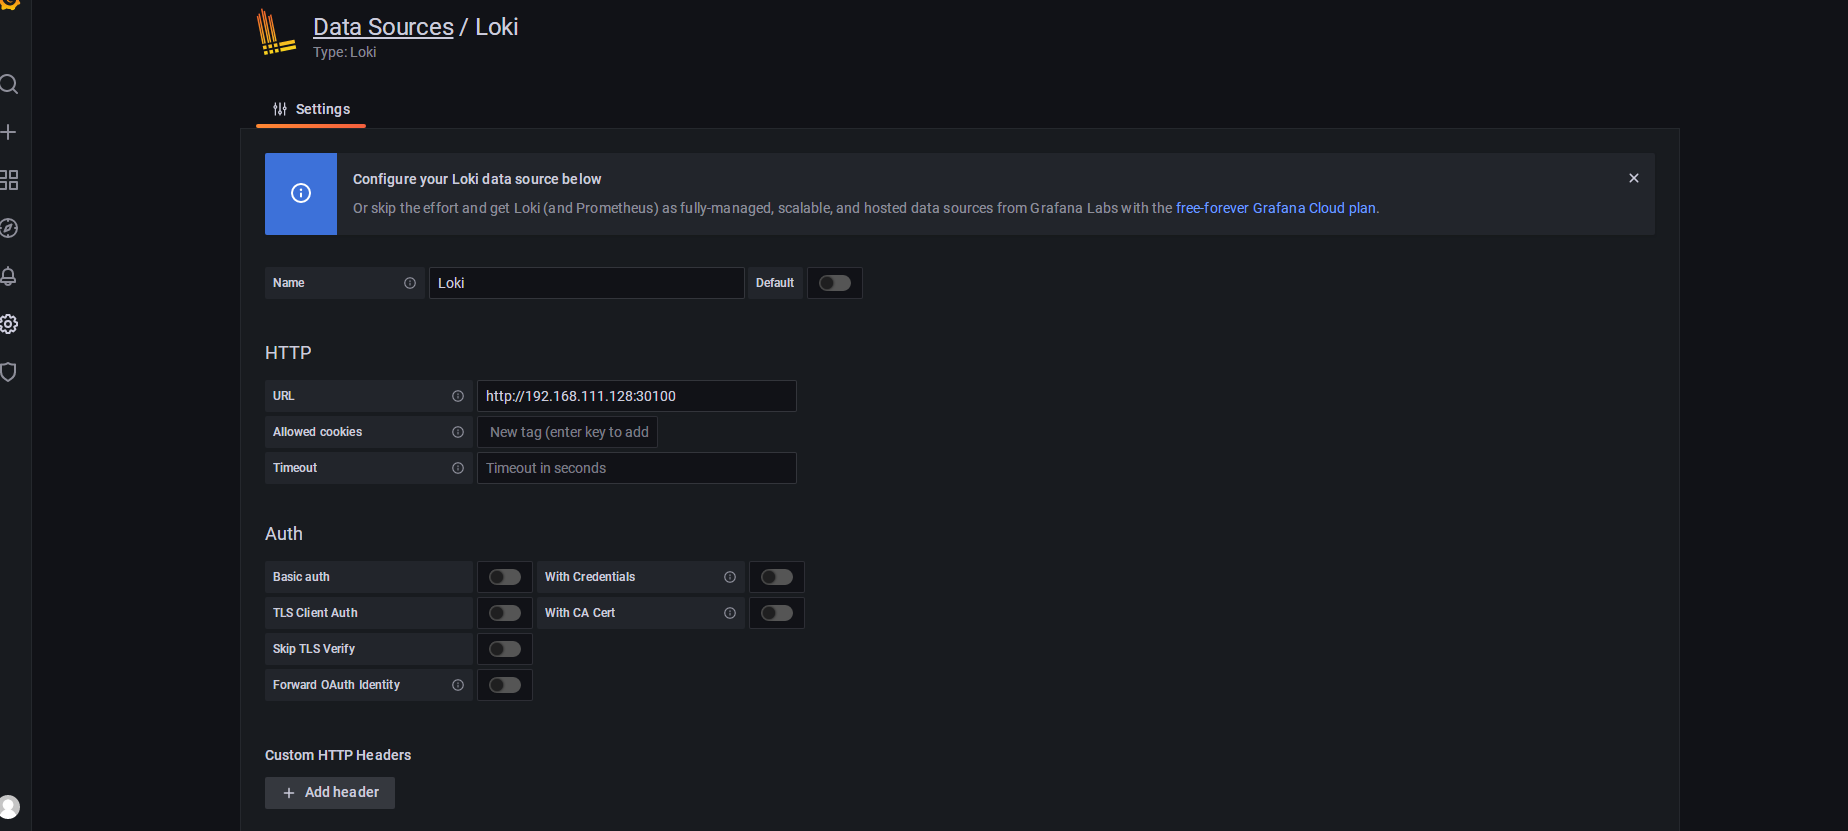Open the Configuration gear icon
Screen dimensions: 1848x831
9,324
